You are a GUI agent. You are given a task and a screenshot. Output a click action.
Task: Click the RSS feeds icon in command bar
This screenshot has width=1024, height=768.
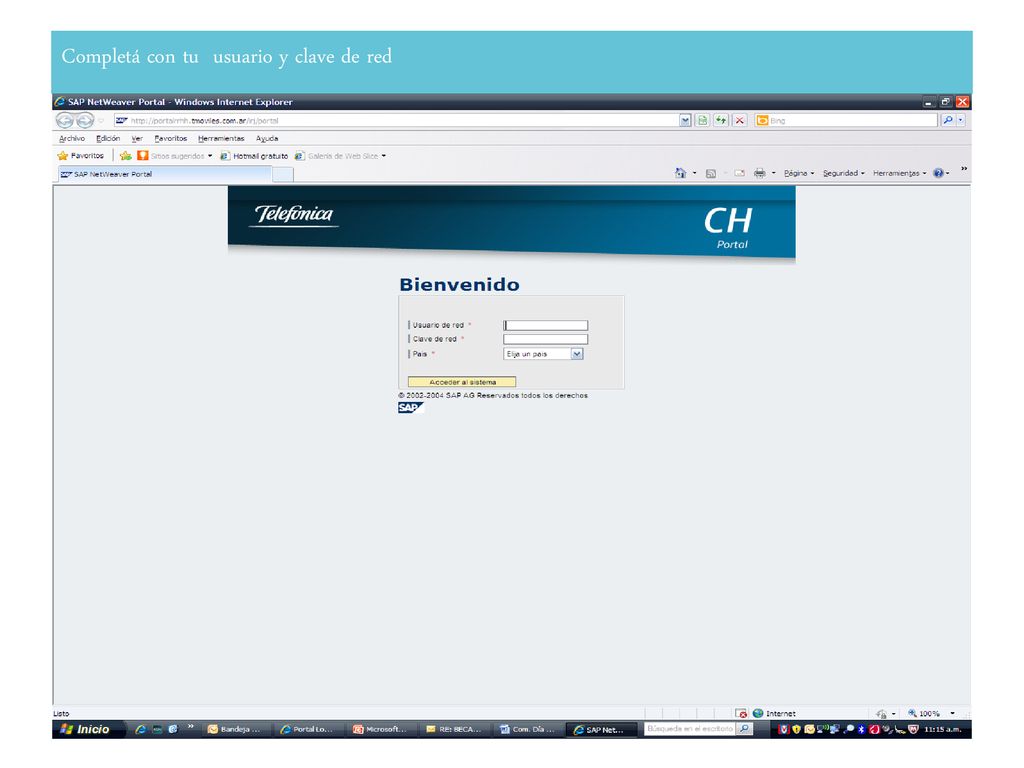[x=711, y=173]
